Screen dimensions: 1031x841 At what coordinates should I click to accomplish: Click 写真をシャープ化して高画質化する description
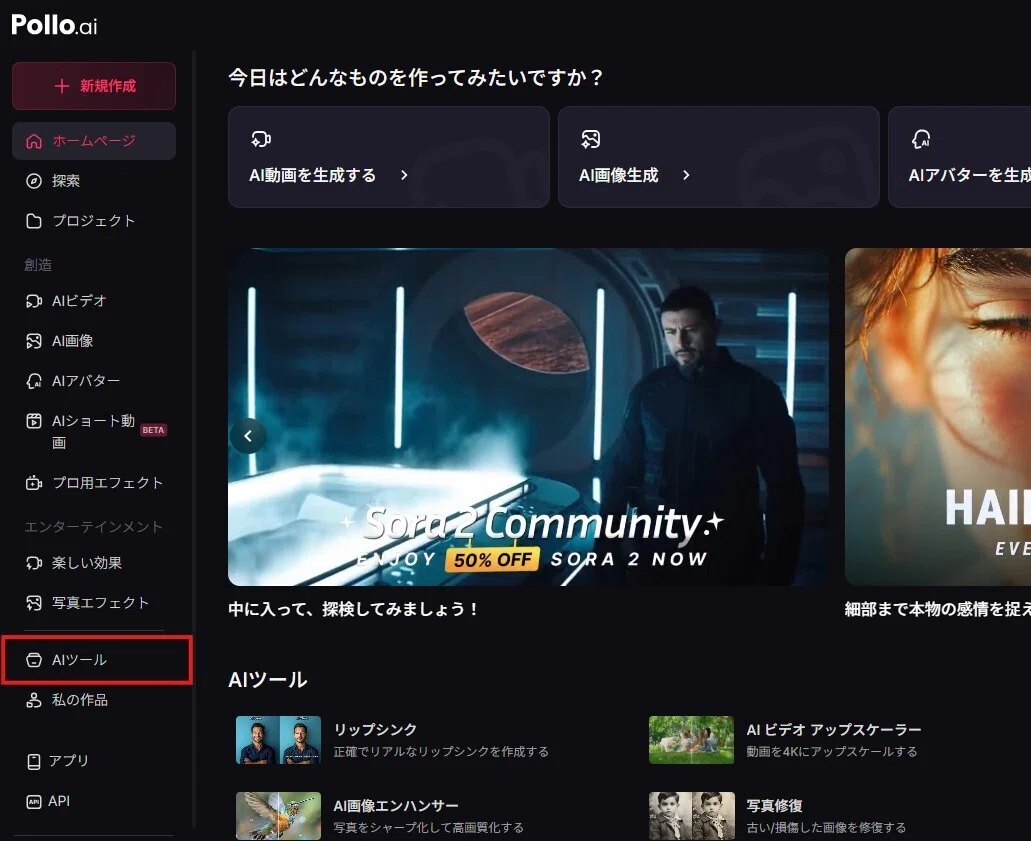[428, 827]
